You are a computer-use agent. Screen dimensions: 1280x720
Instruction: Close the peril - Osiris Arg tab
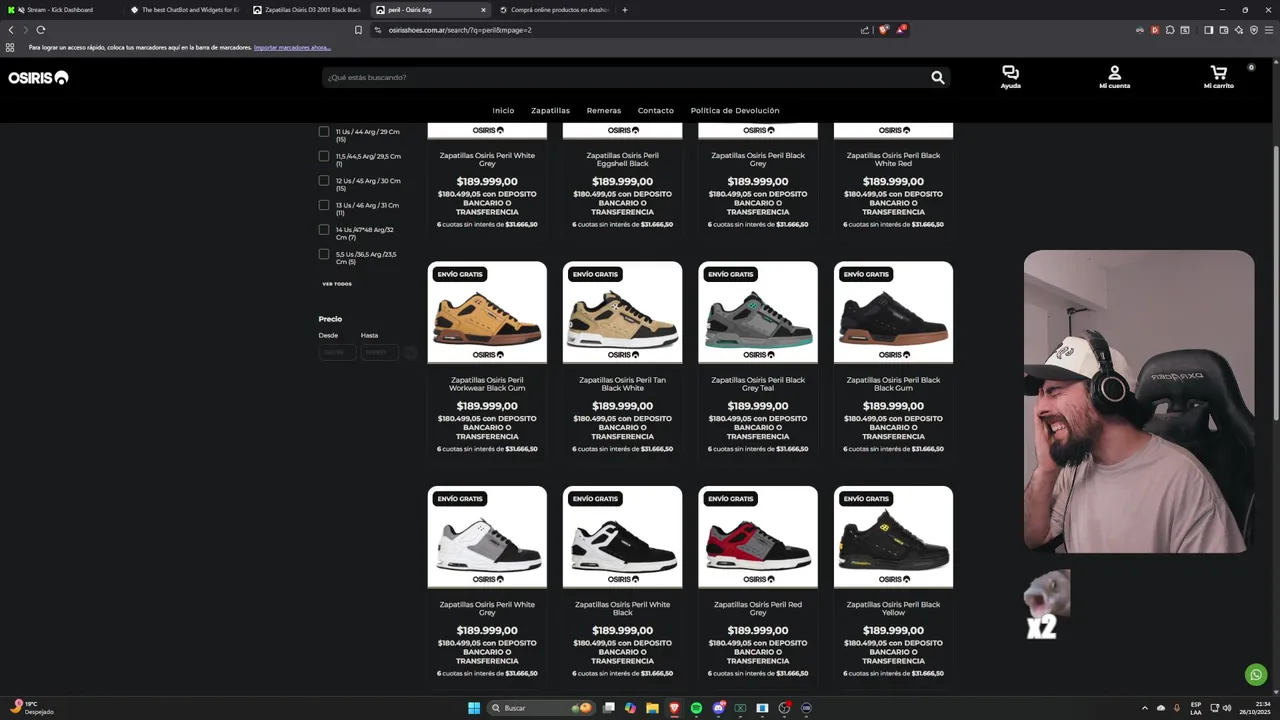483,10
